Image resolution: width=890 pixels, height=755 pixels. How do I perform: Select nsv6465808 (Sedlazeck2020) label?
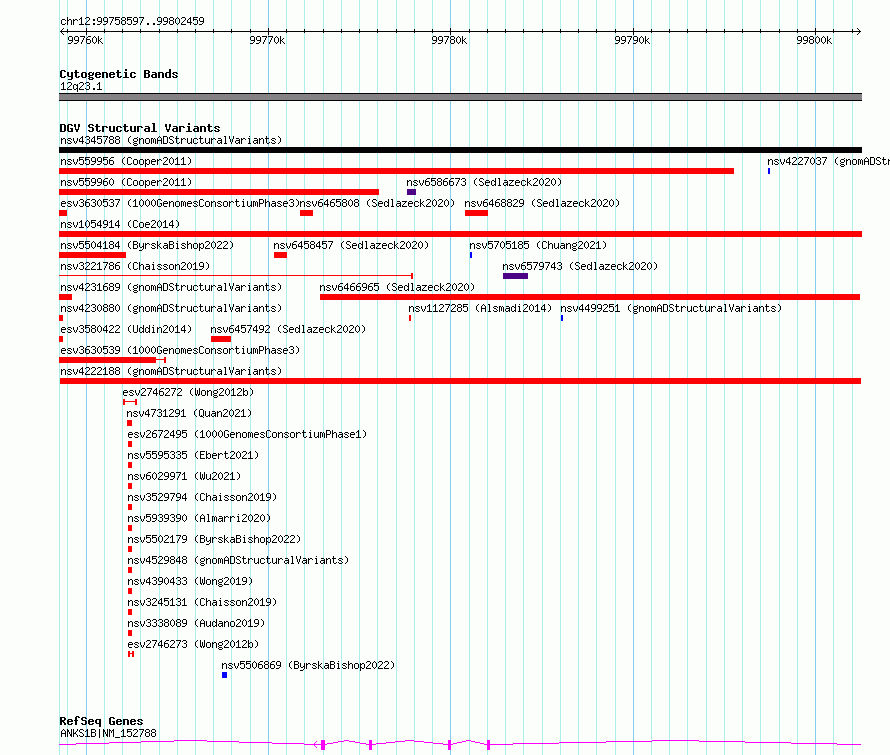pyautogui.click(x=377, y=203)
